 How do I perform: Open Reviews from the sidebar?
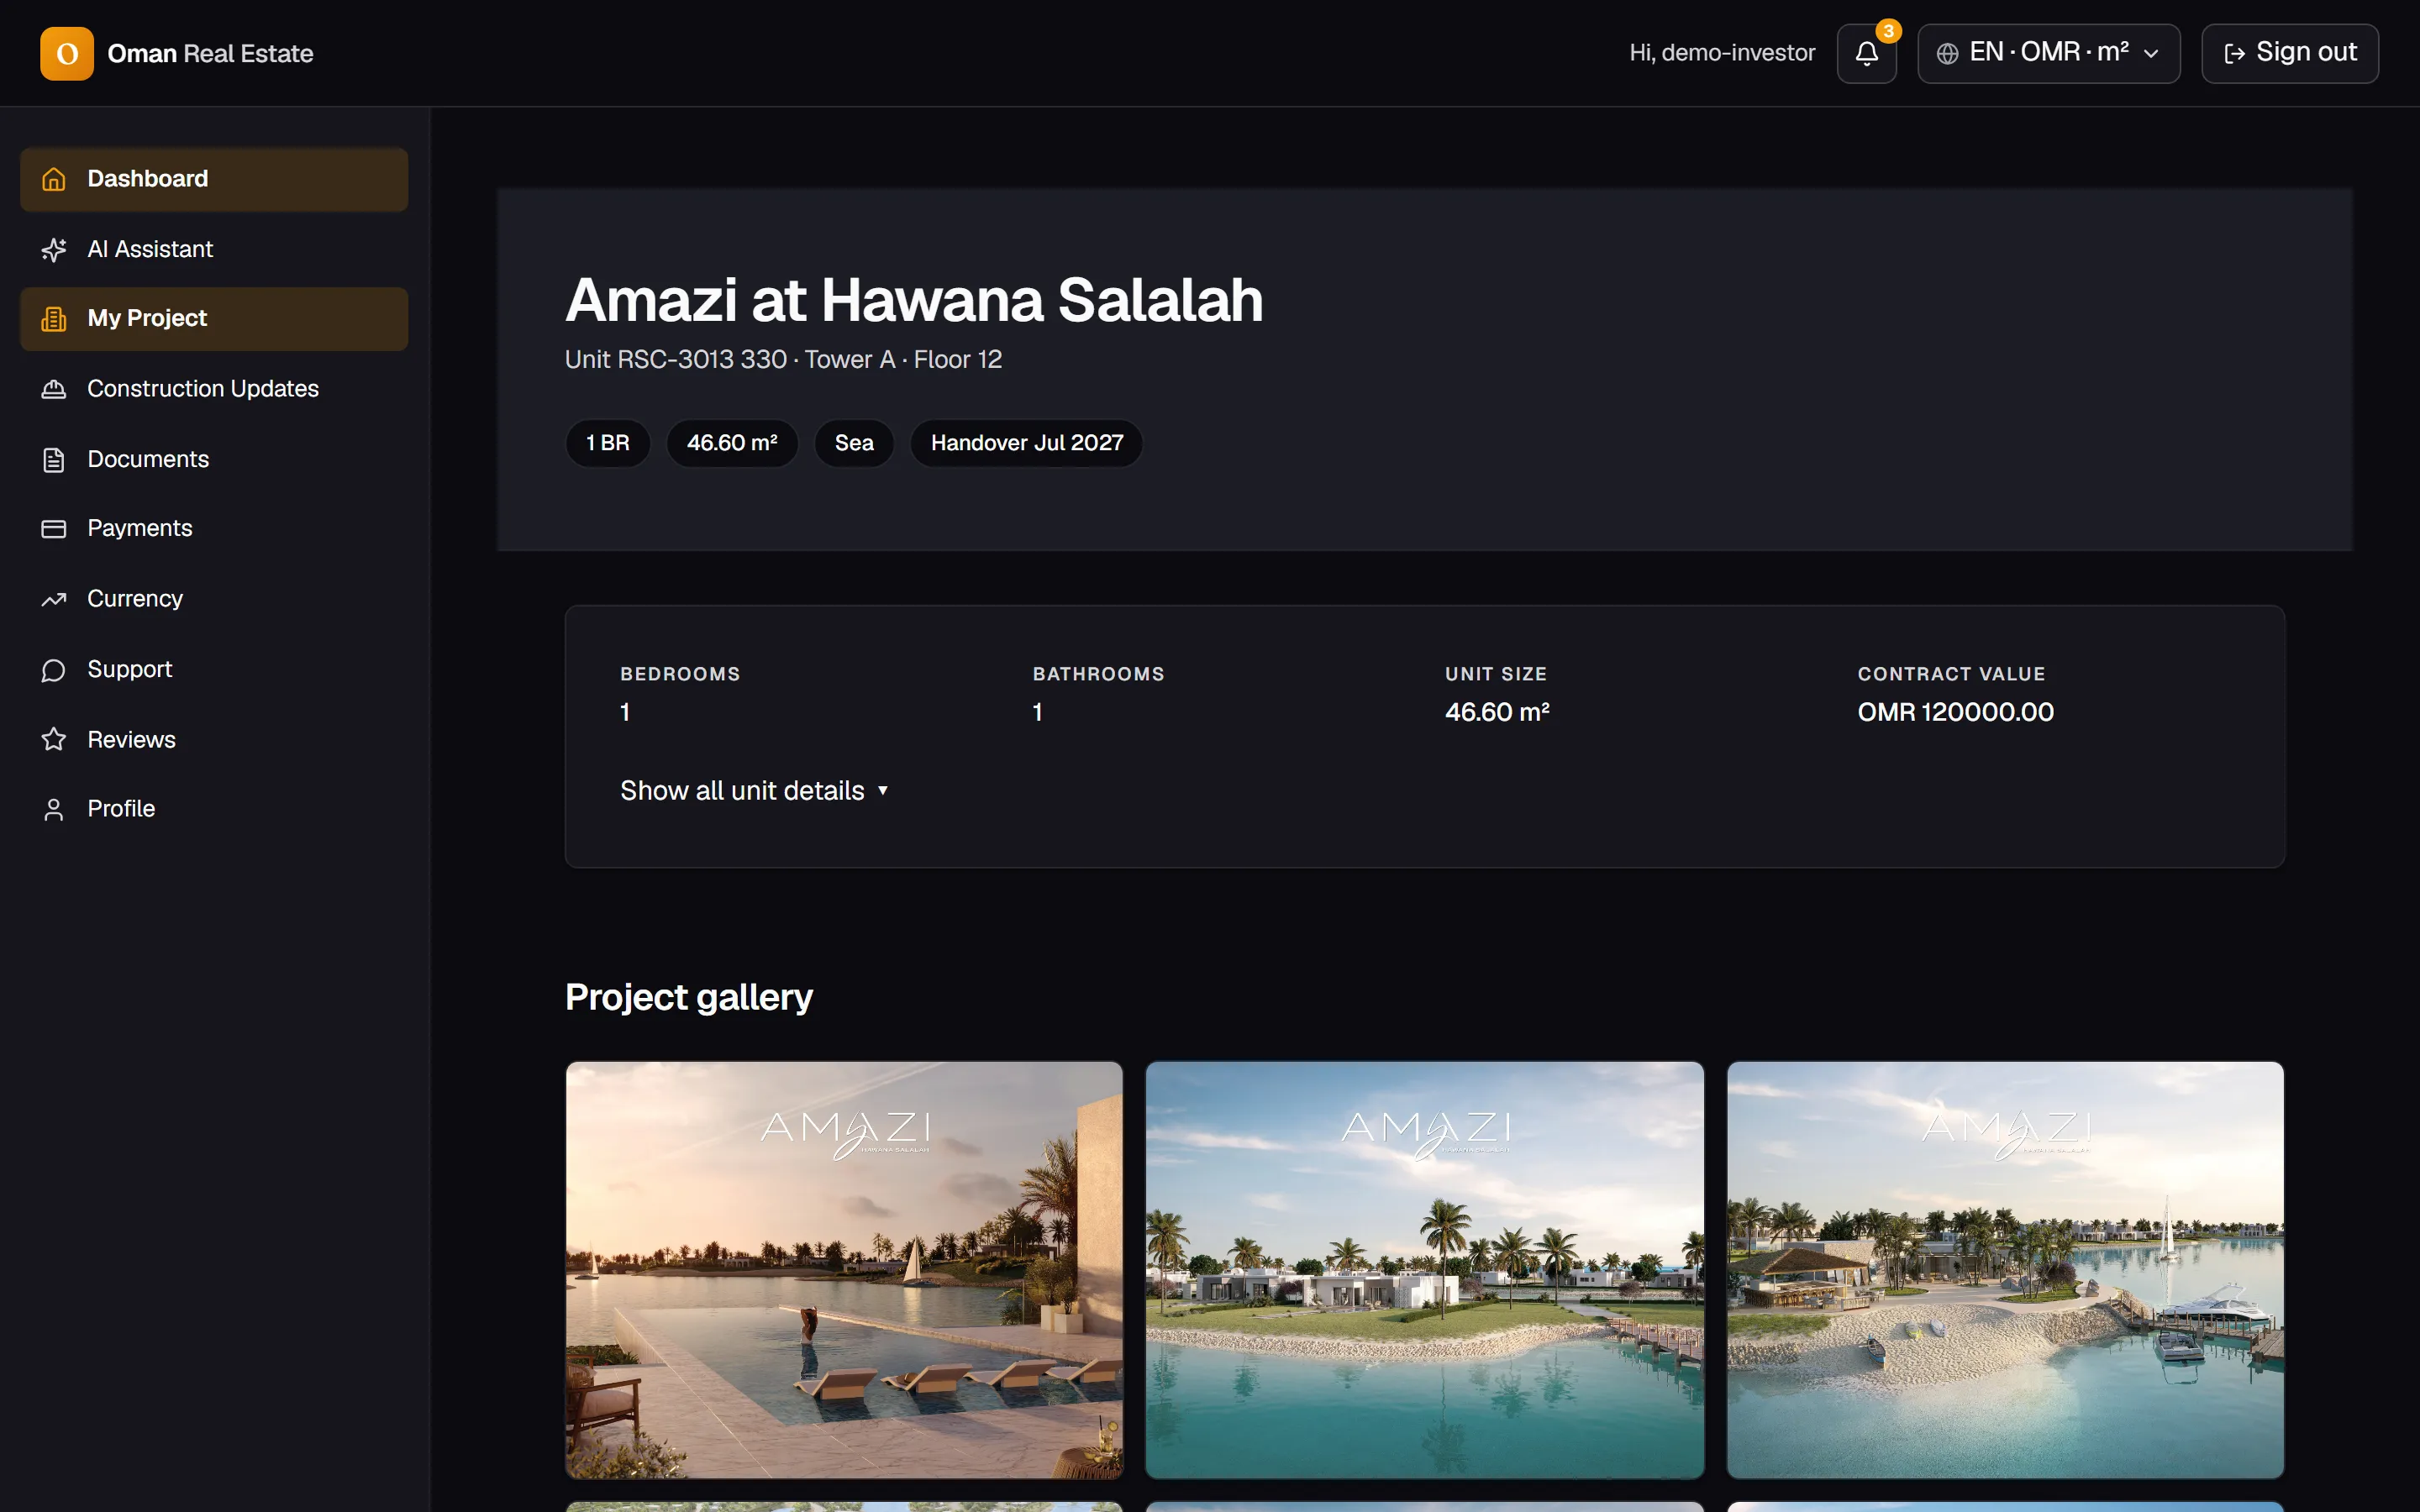[214, 739]
